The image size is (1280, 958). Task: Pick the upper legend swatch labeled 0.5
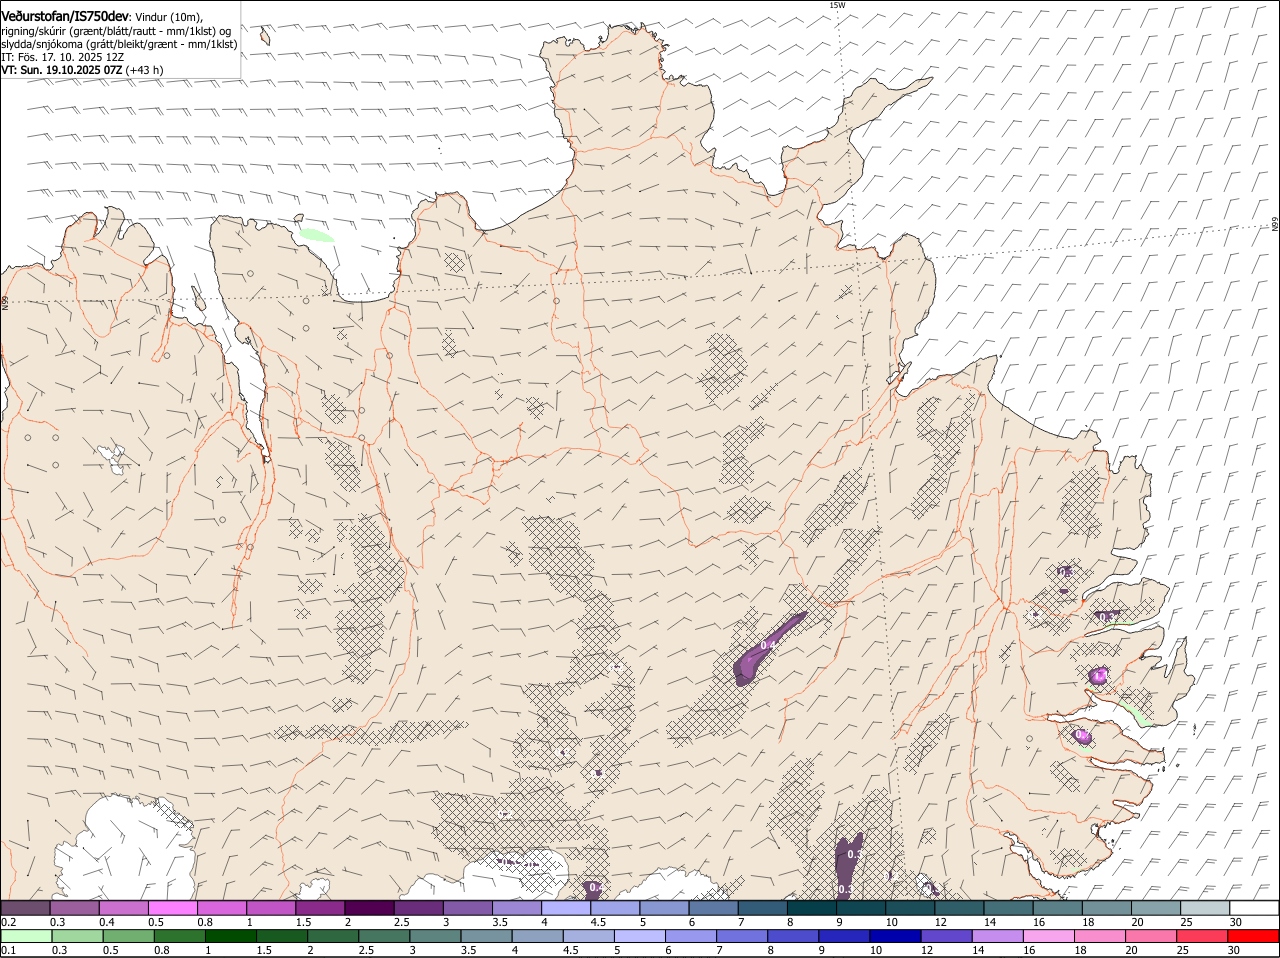coord(172,908)
